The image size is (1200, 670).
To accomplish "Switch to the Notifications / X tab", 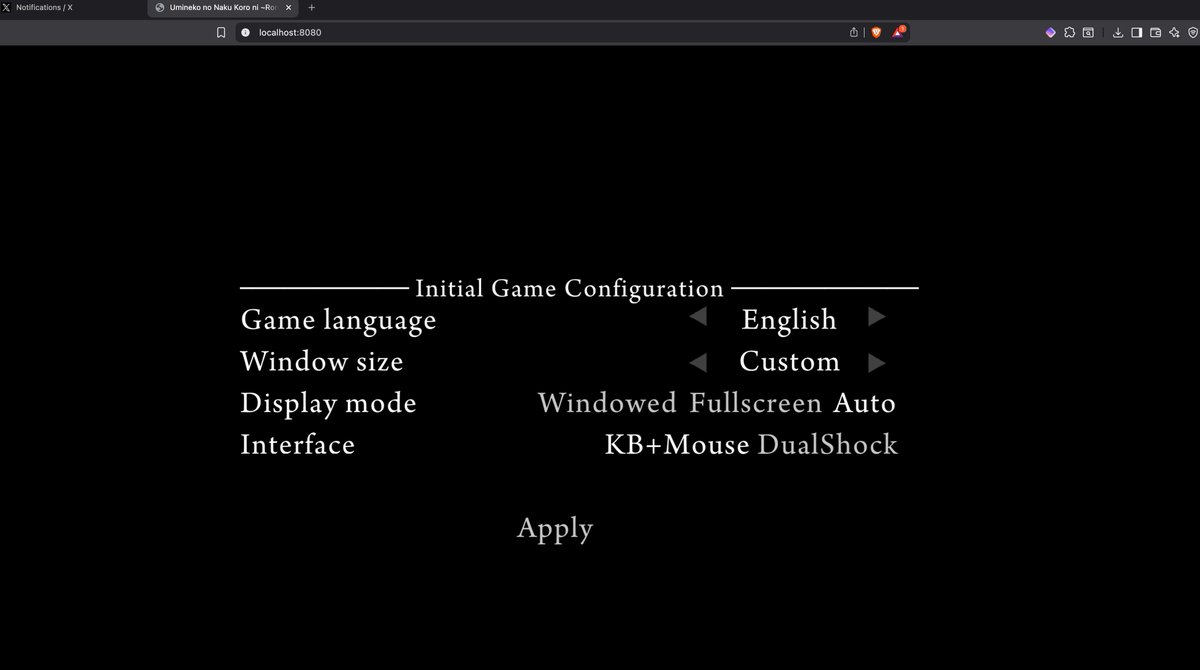I will point(72,7).
